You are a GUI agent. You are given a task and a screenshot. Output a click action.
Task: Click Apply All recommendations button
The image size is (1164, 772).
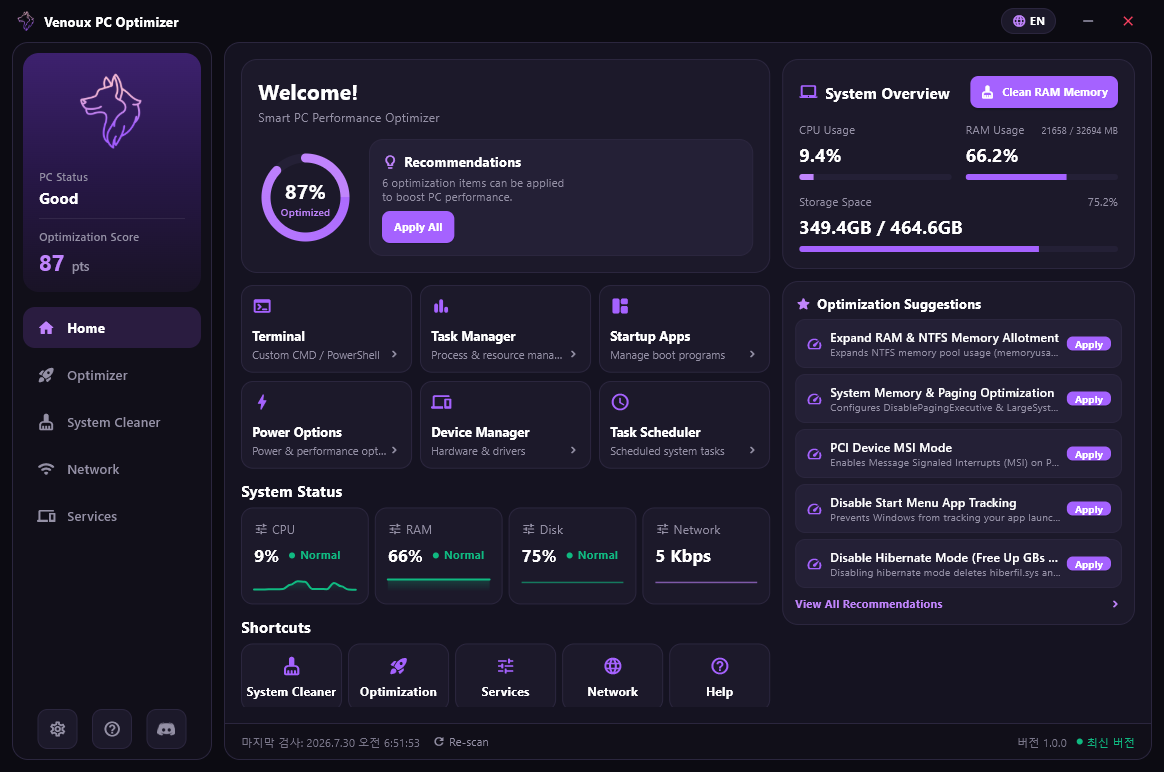pyautogui.click(x=418, y=227)
